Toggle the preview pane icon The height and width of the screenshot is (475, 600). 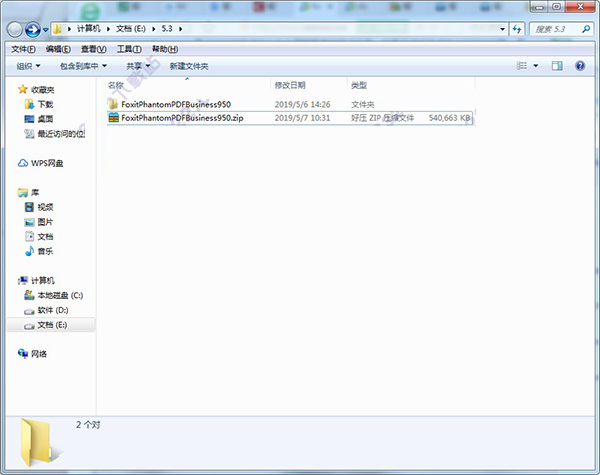[557, 66]
